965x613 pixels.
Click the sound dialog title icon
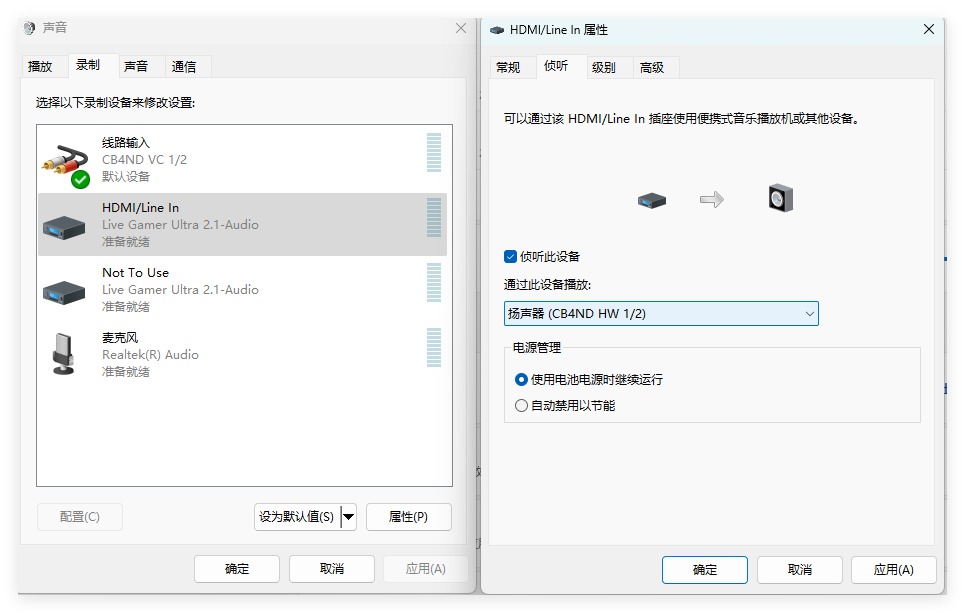coord(29,28)
